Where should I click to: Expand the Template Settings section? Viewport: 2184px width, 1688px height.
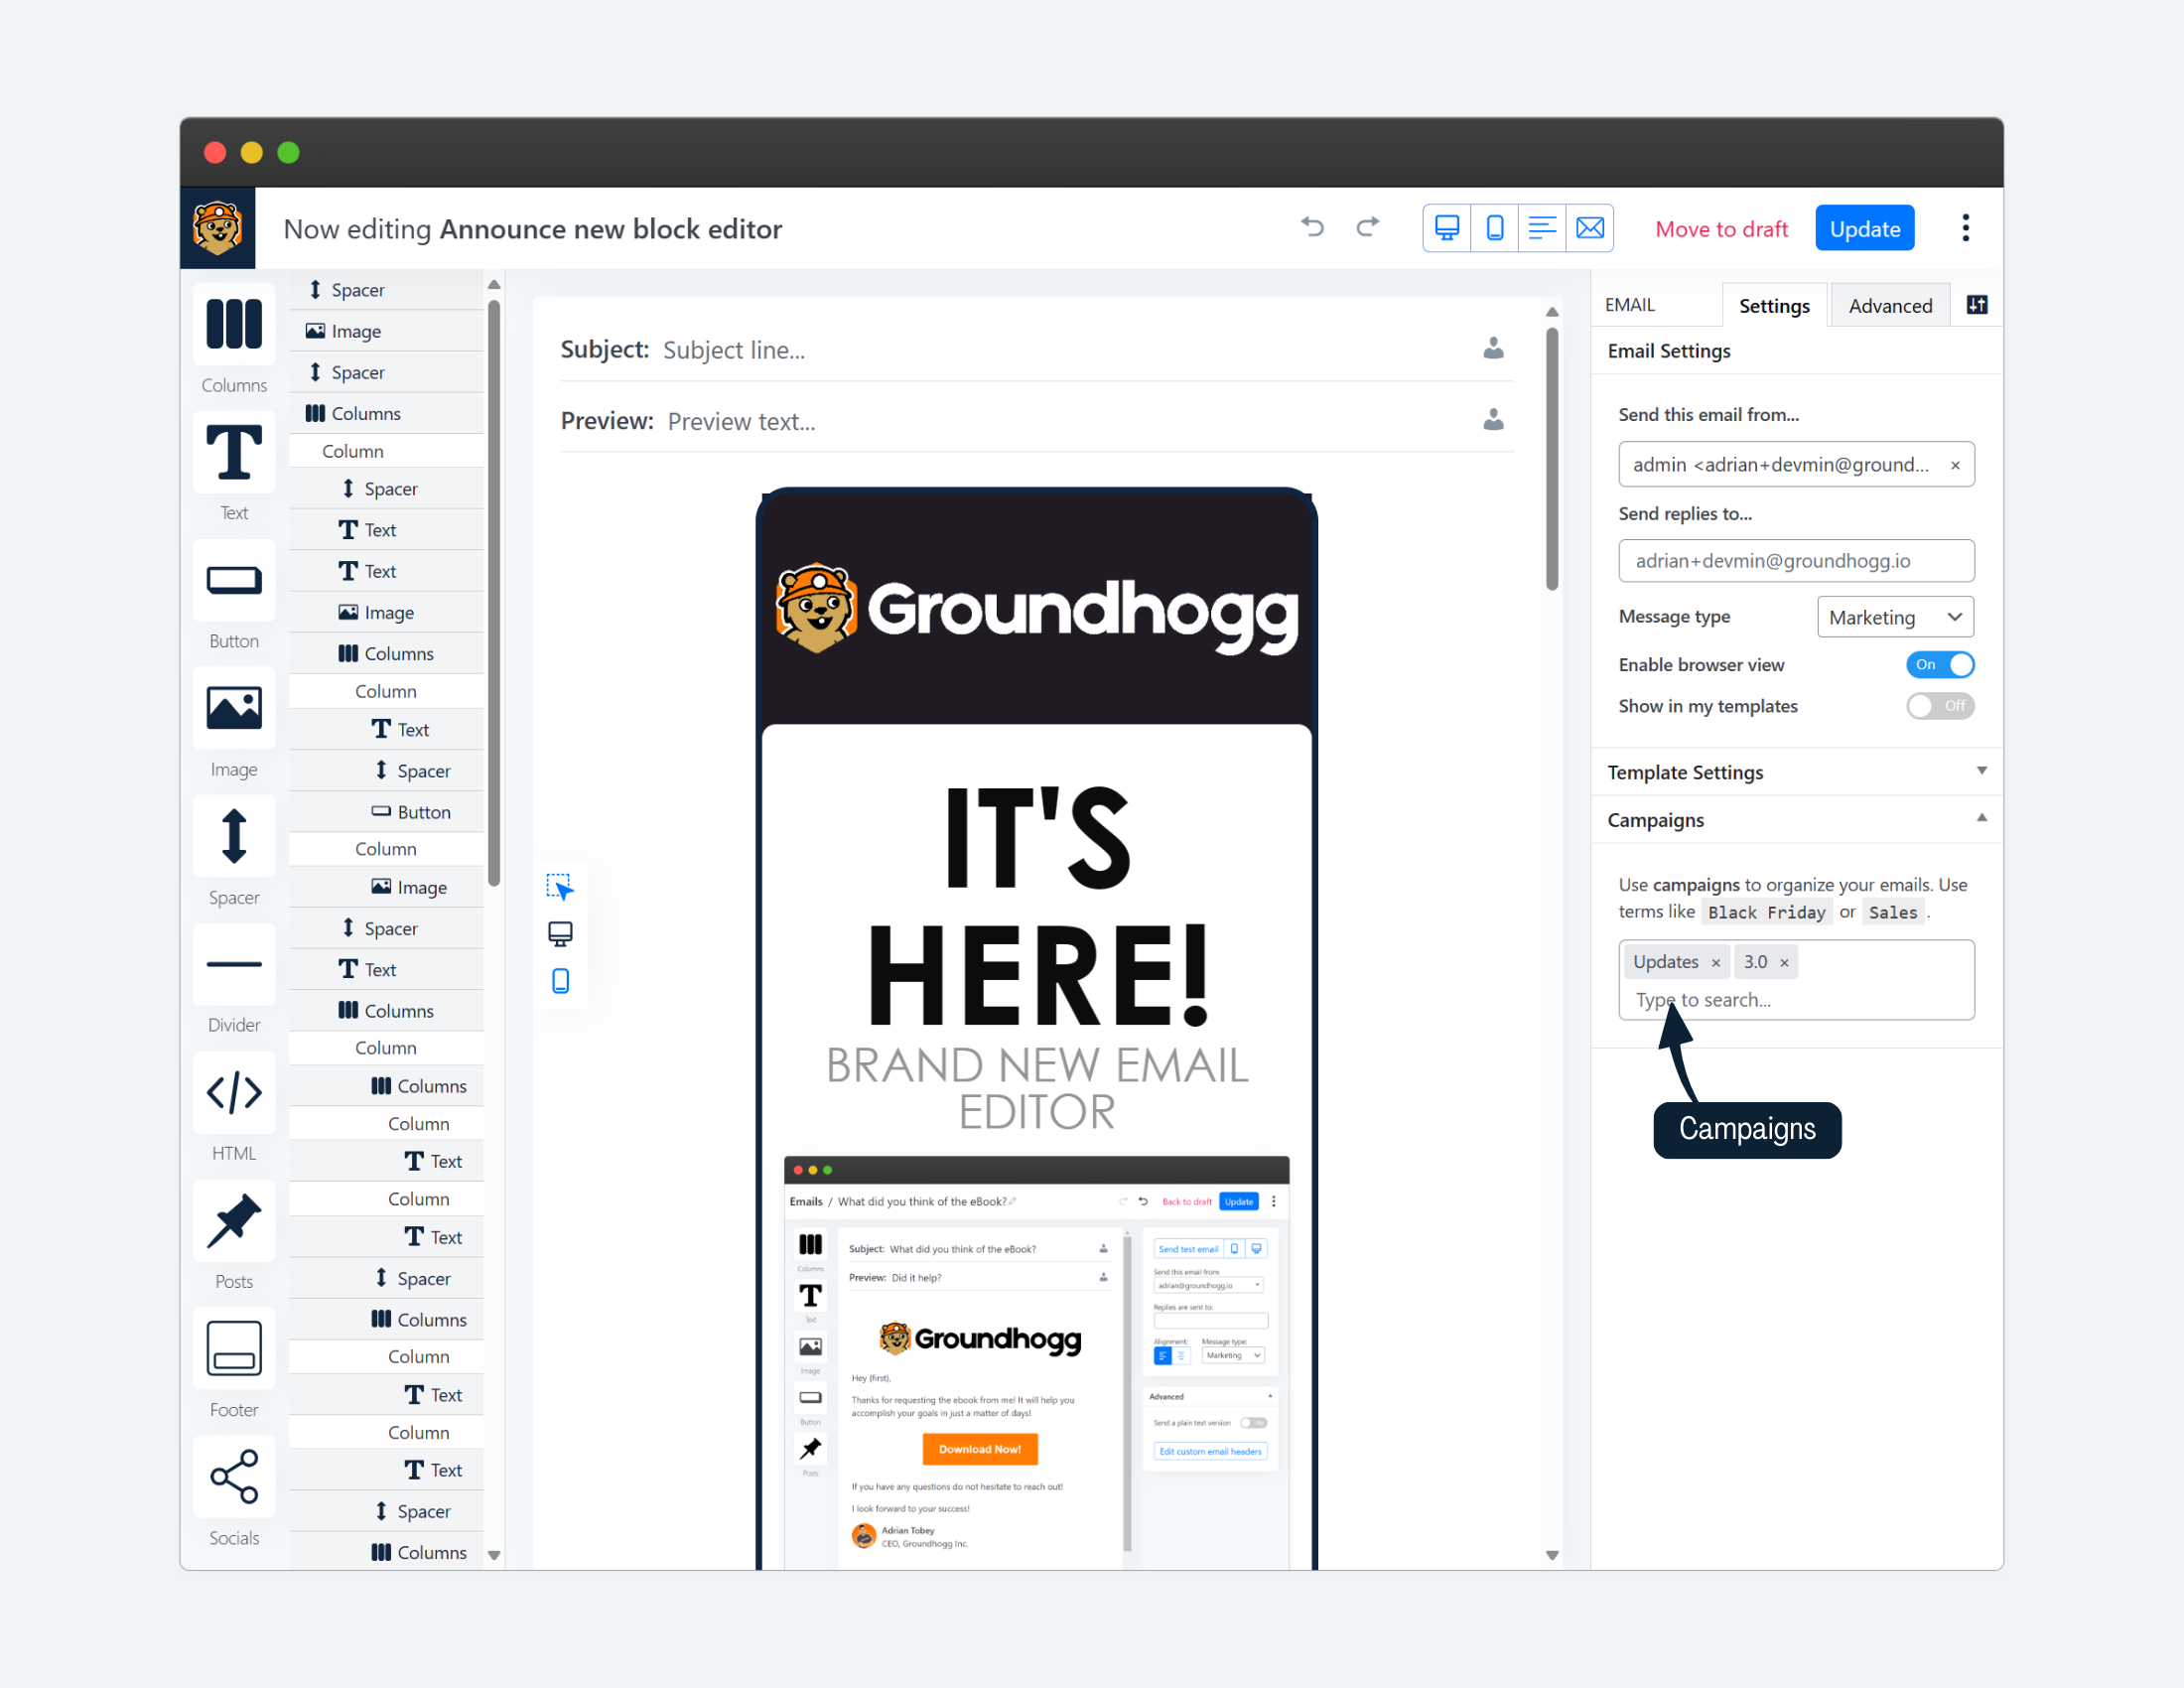point(1797,773)
